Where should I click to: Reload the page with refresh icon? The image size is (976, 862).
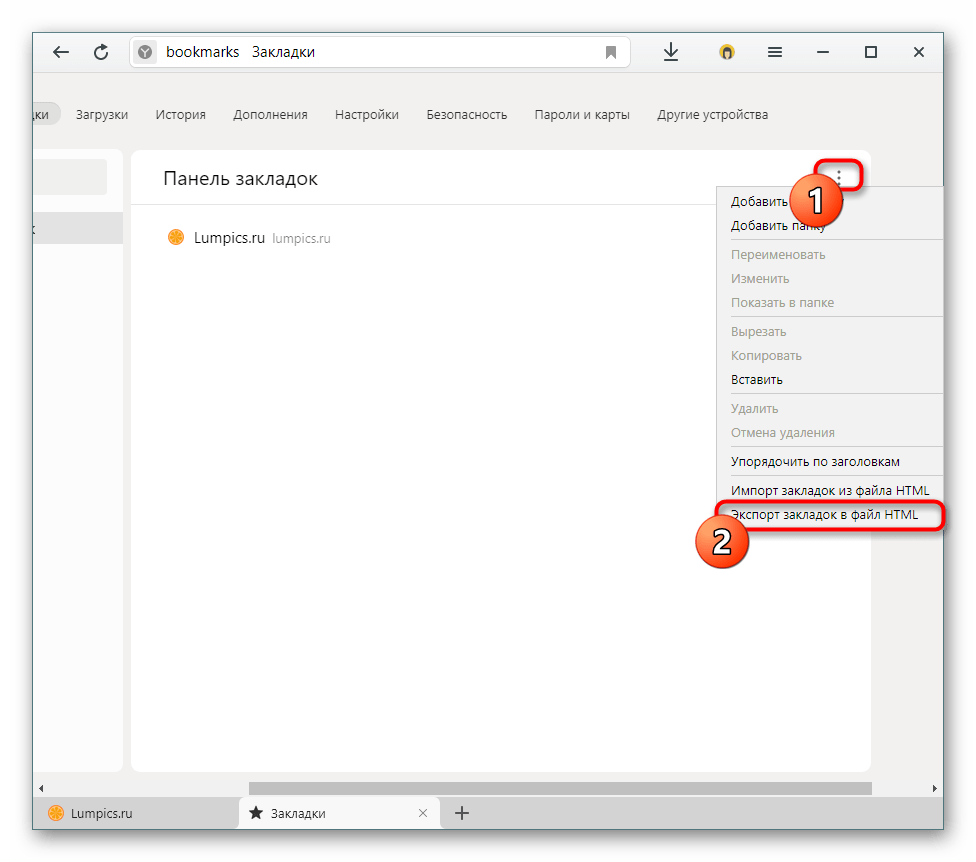coord(101,53)
